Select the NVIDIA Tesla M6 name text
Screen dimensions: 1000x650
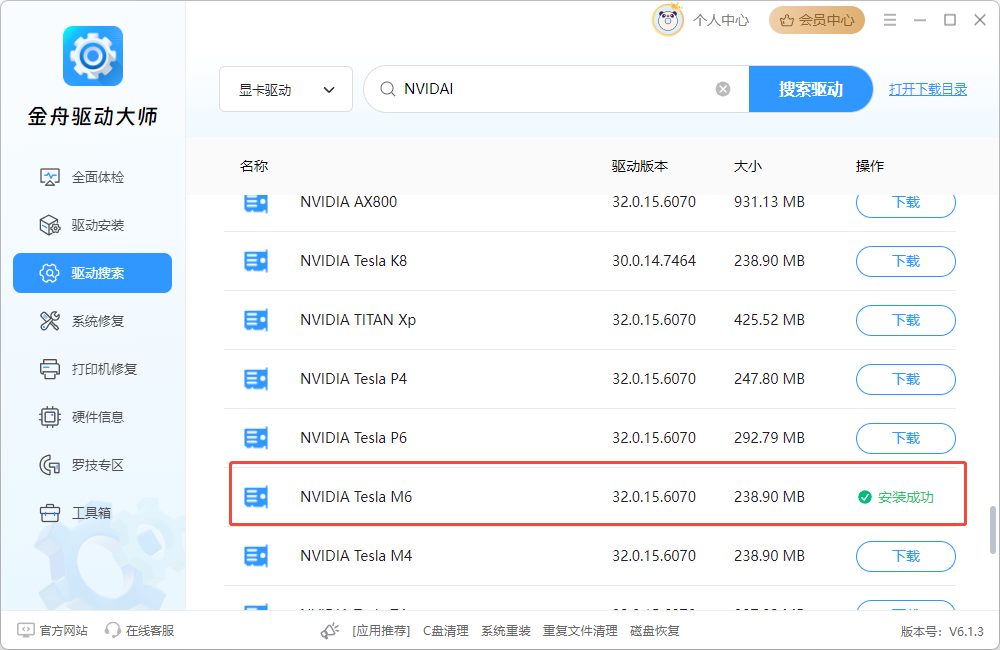click(x=356, y=497)
